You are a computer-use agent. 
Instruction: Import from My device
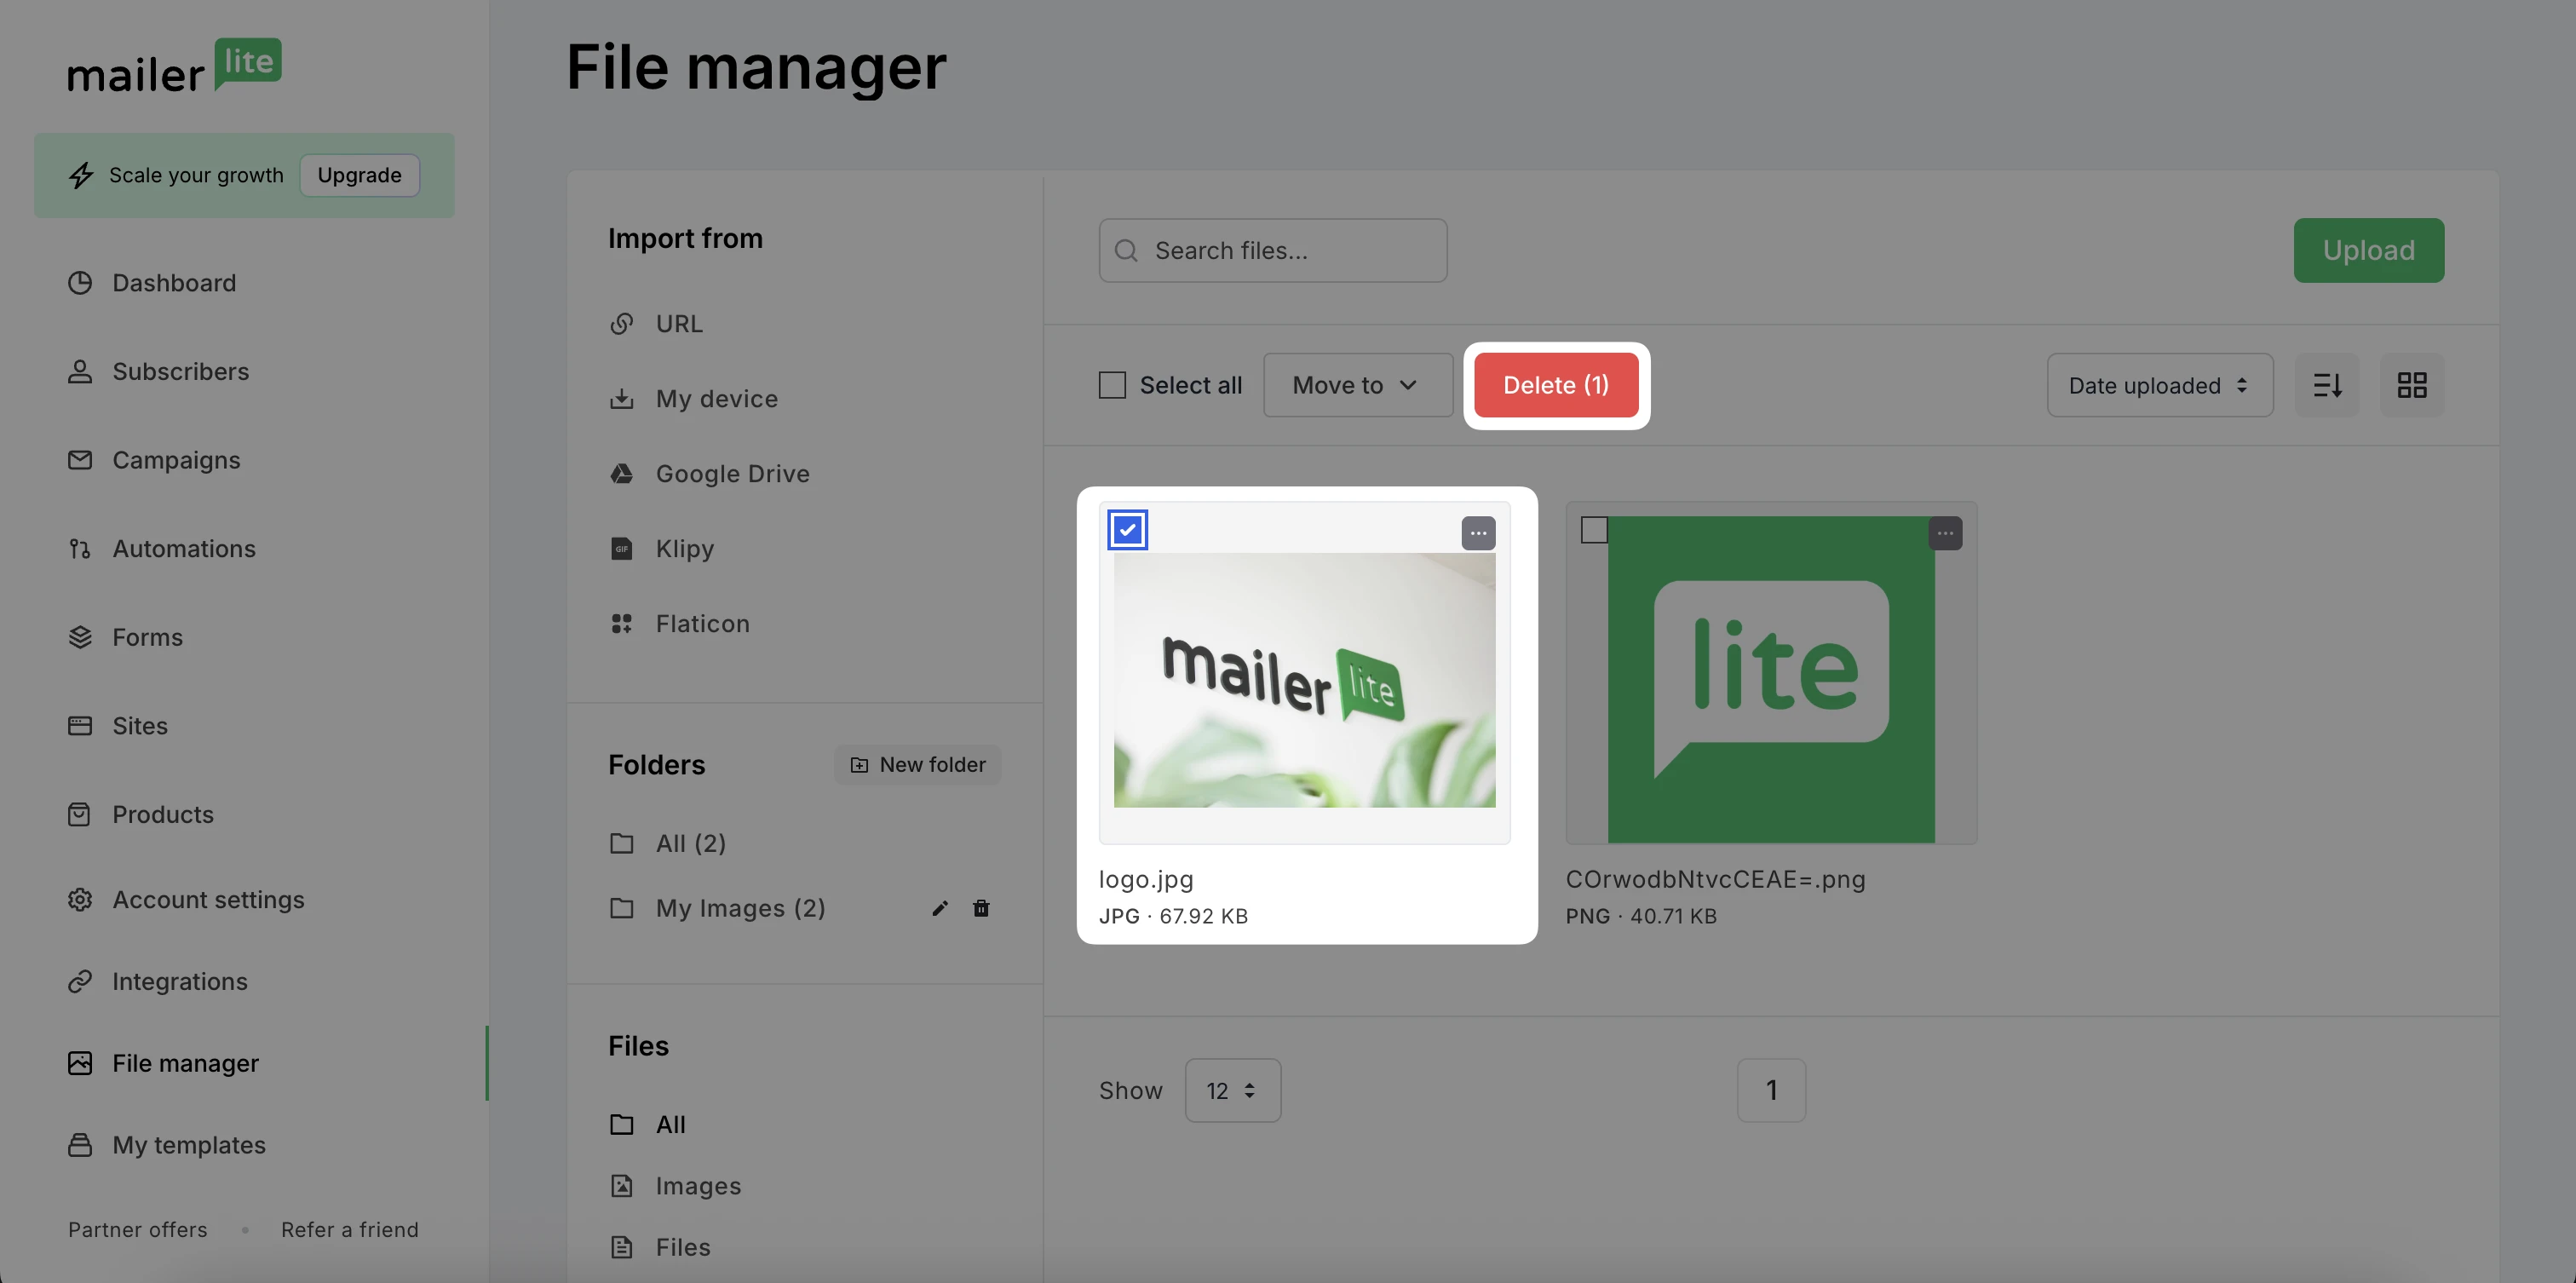717,399
